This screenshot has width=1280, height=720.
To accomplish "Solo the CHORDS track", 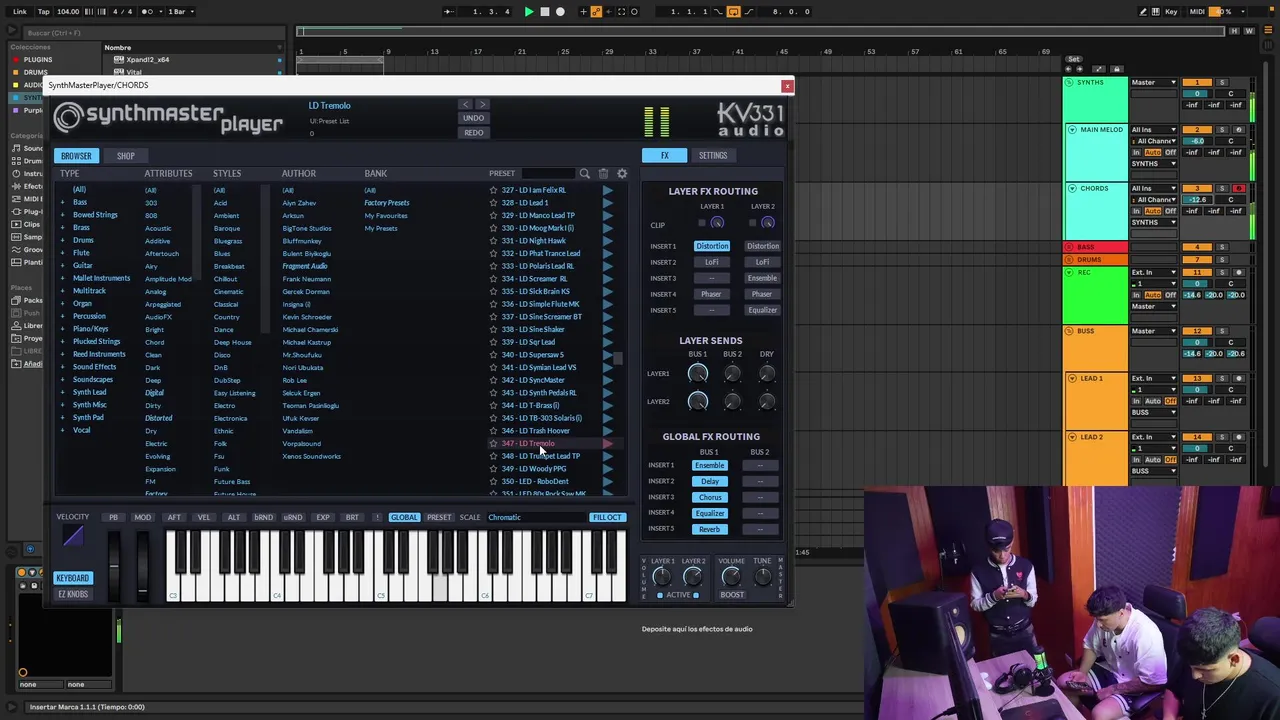I will (x=1221, y=189).
